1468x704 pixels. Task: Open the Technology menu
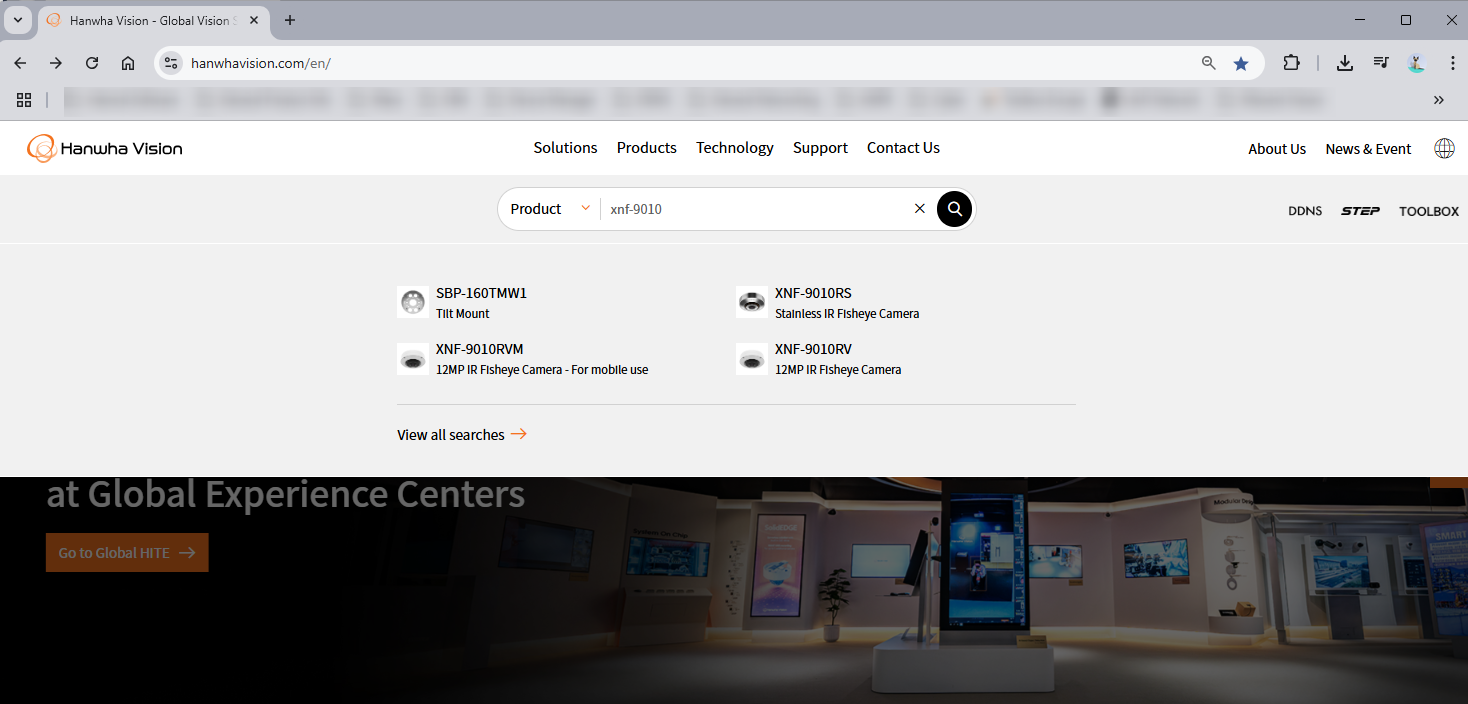pos(735,148)
